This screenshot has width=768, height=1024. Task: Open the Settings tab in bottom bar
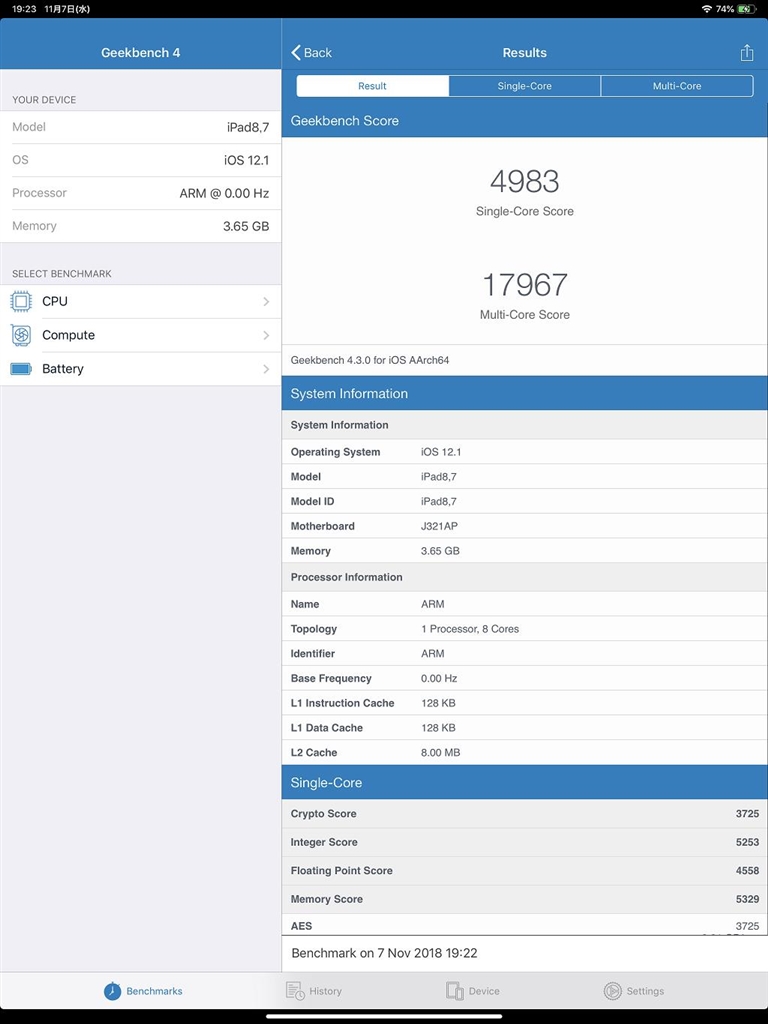(633, 991)
